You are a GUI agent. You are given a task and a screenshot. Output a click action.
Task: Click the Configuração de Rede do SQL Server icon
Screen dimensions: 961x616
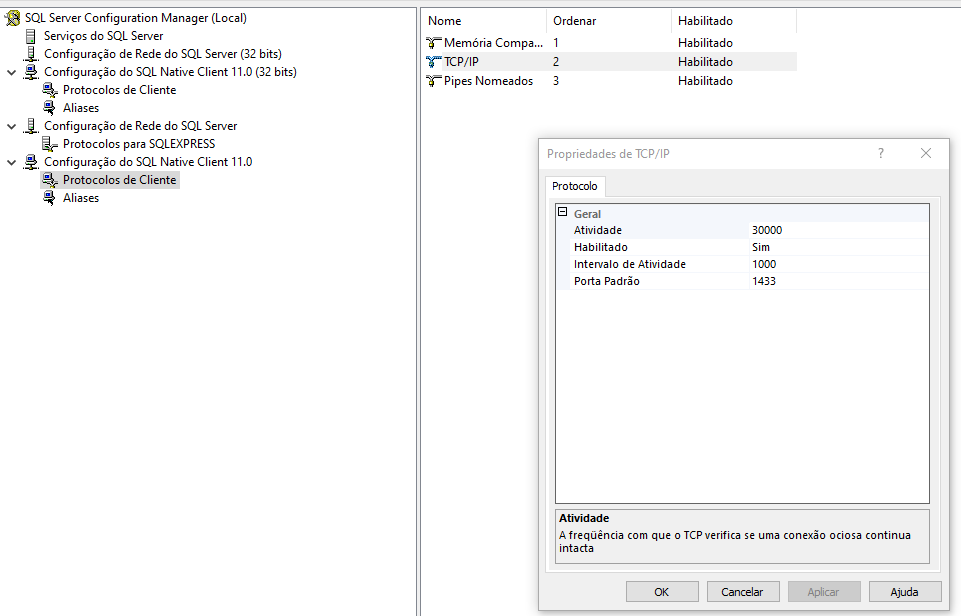click(x=31, y=126)
